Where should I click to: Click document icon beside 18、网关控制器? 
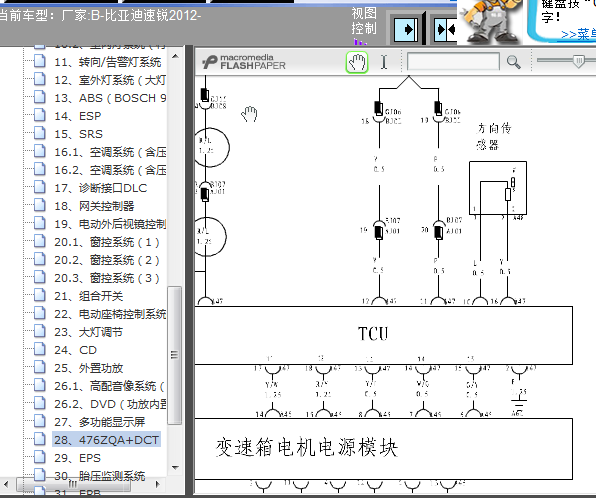pos(40,205)
